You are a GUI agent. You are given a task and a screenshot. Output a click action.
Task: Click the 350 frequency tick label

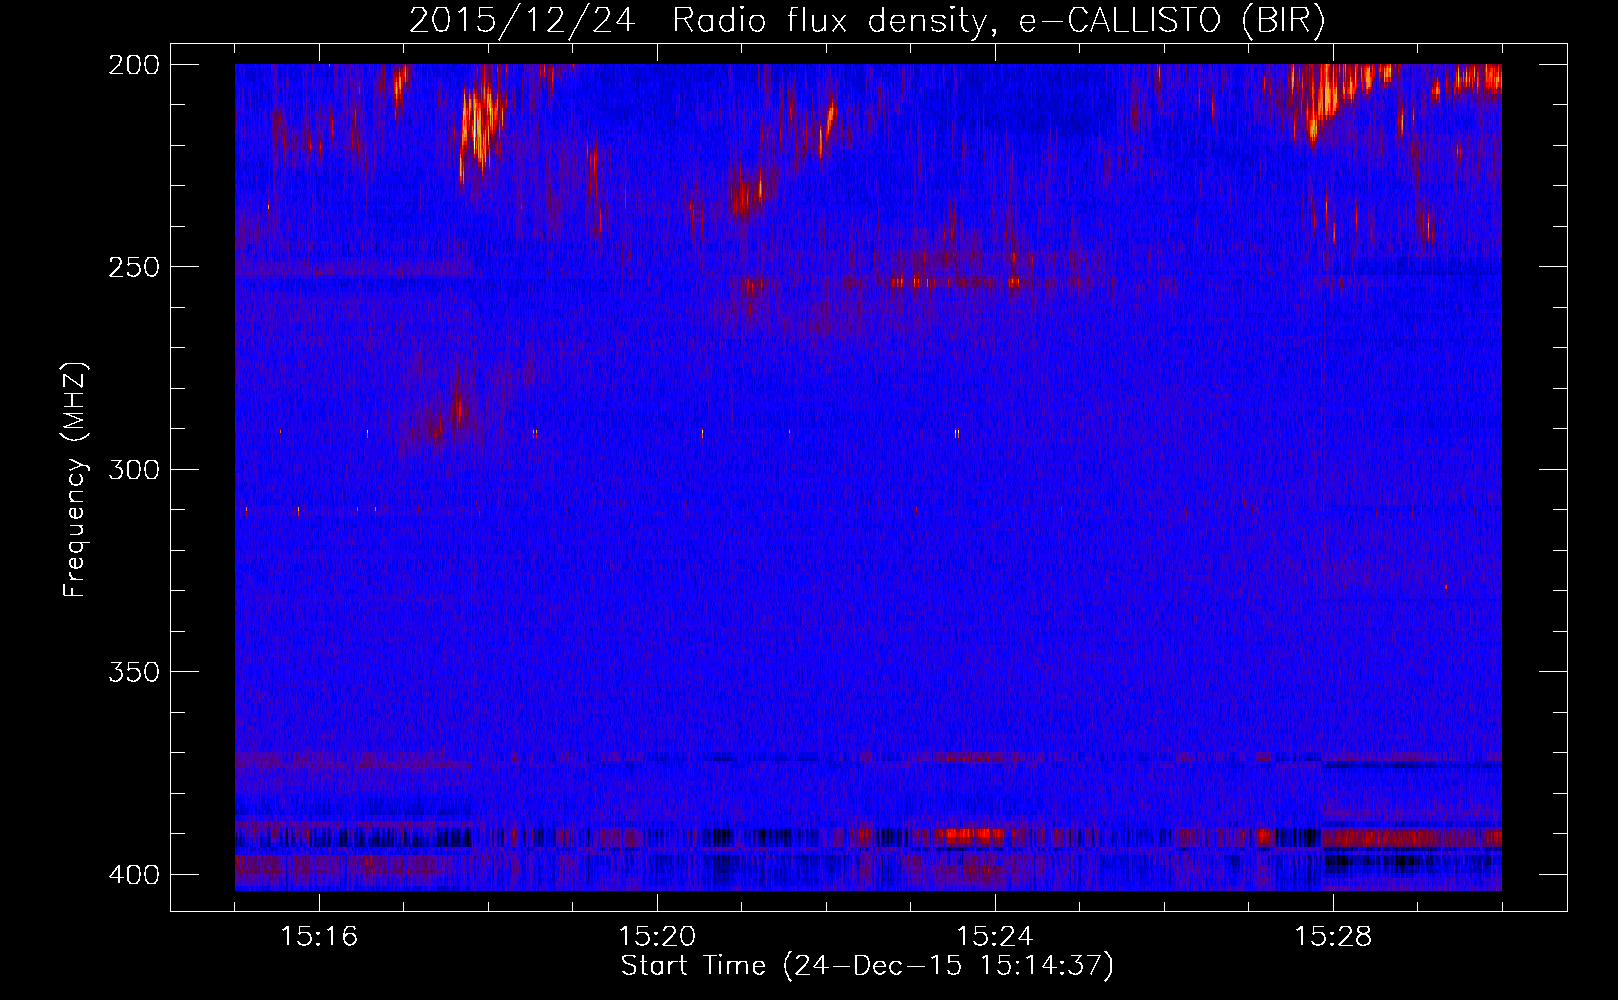click(133, 672)
